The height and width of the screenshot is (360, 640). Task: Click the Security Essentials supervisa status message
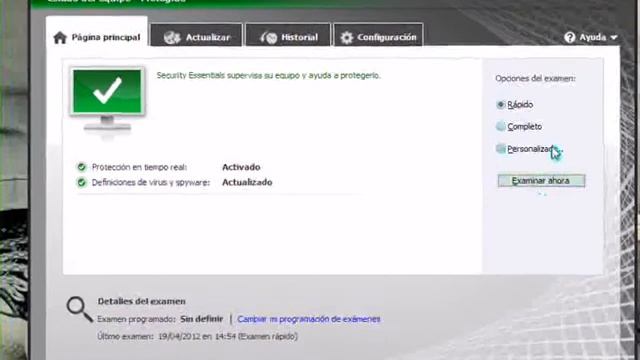269,76
